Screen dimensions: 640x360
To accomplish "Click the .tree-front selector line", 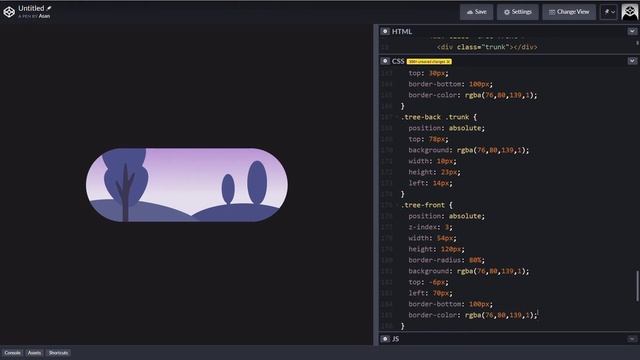I will [427, 205].
